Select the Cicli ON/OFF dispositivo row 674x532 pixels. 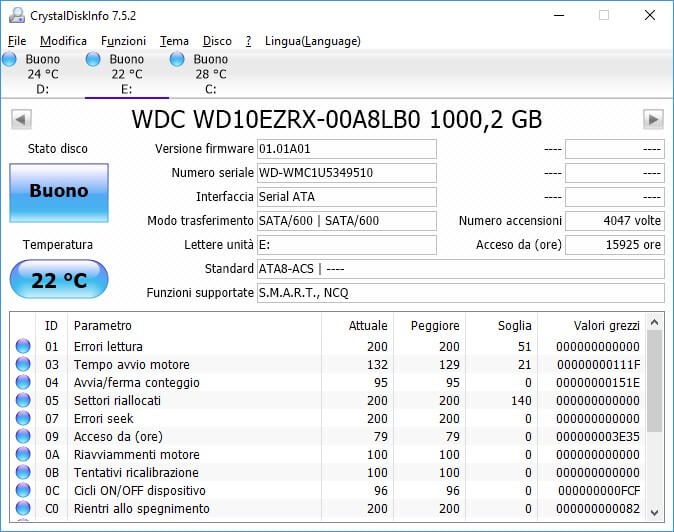pyautogui.click(x=328, y=491)
